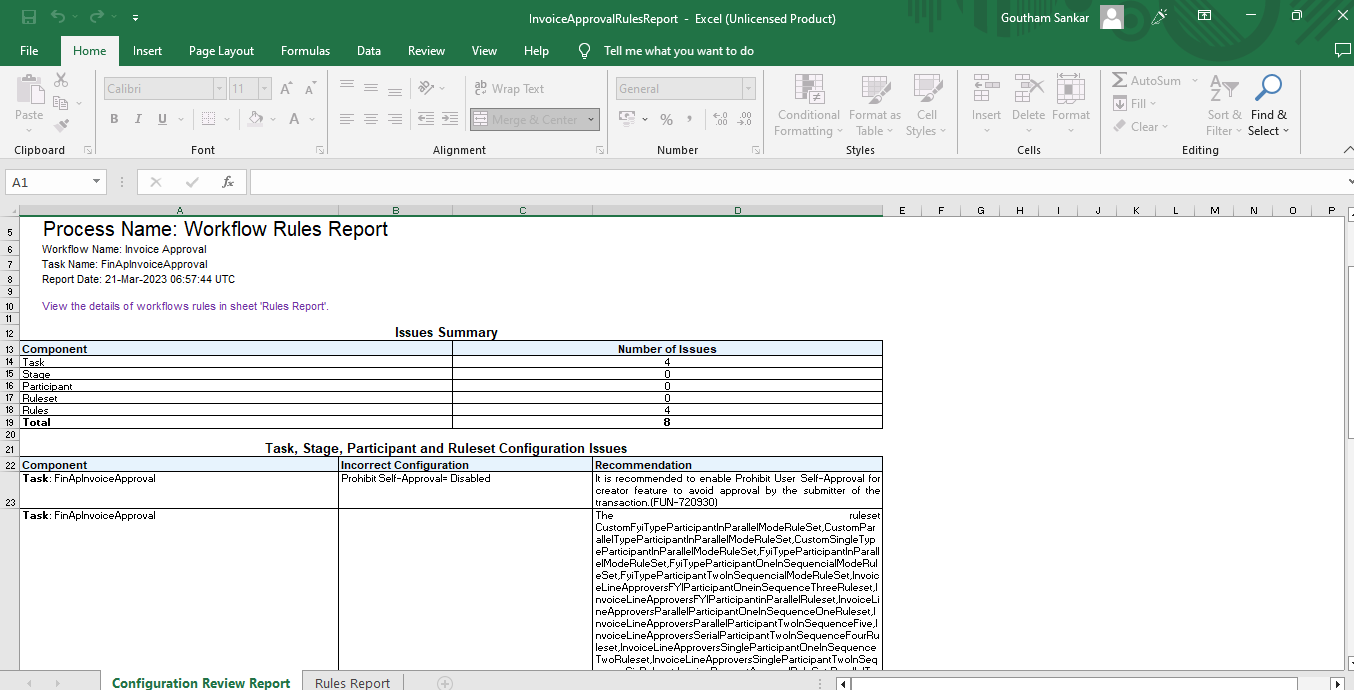Open the Sort & Filter tool
Image resolution: width=1354 pixels, height=690 pixels.
1222,105
